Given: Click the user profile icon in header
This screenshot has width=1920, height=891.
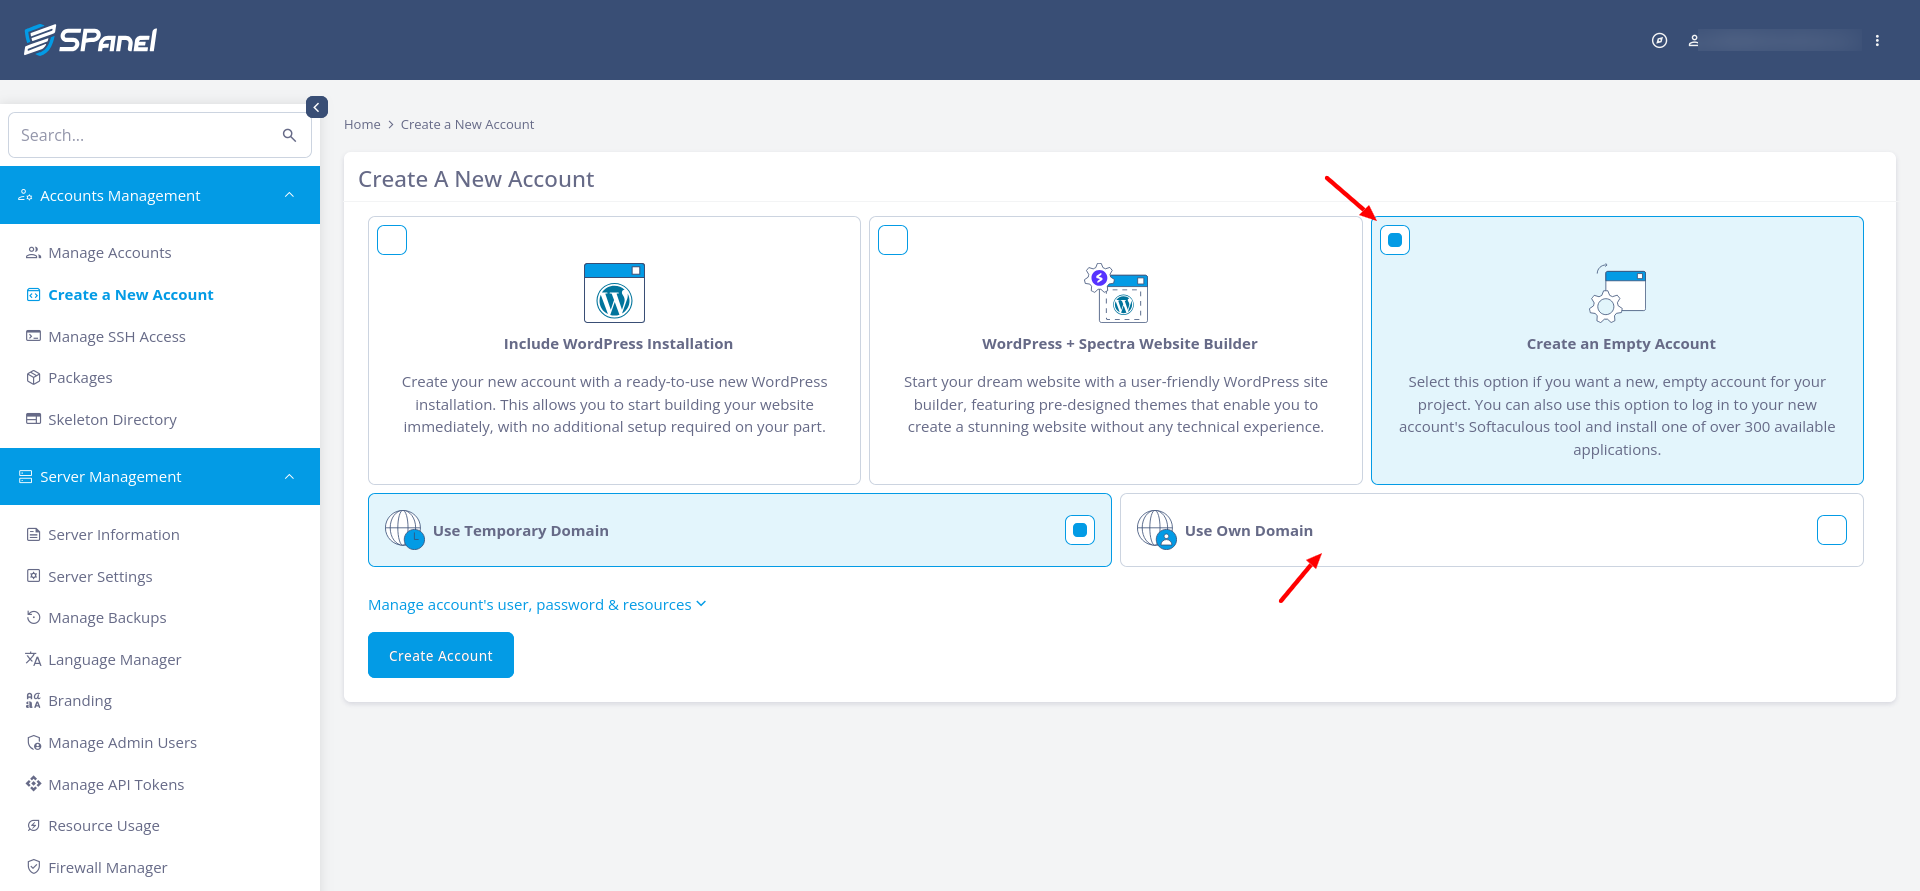Looking at the screenshot, I should tap(1694, 41).
